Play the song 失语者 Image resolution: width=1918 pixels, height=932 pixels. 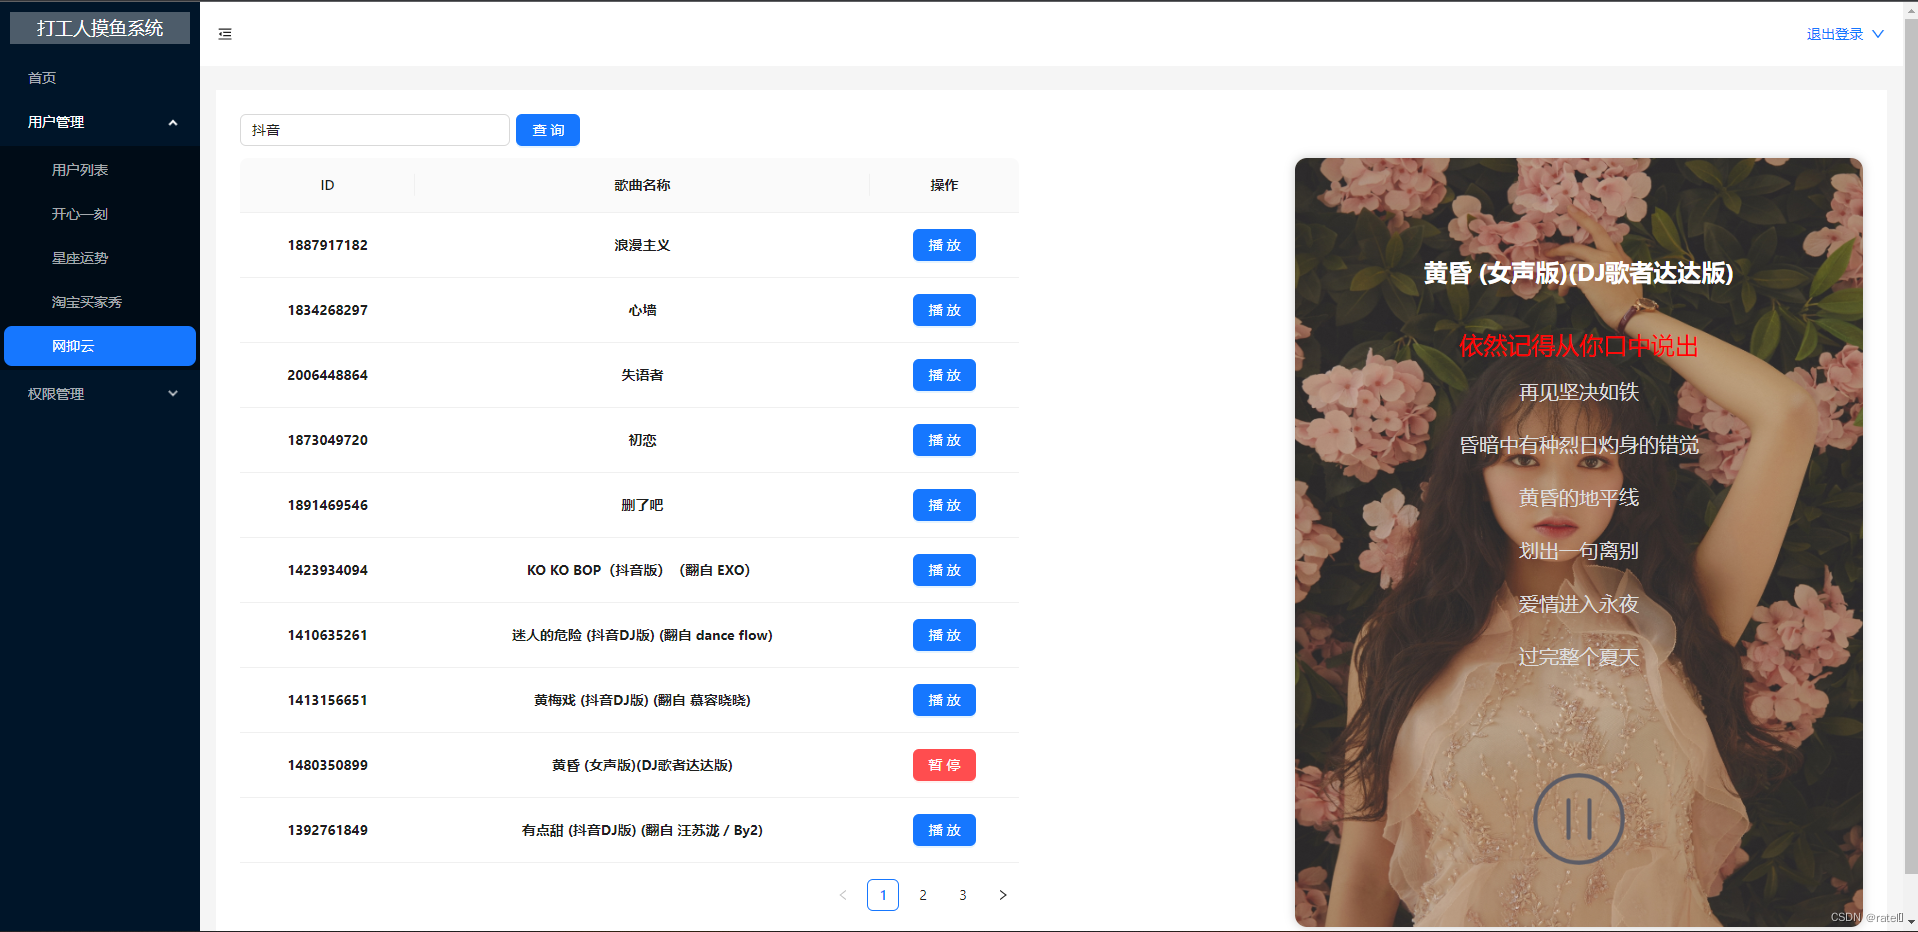[x=943, y=375]
